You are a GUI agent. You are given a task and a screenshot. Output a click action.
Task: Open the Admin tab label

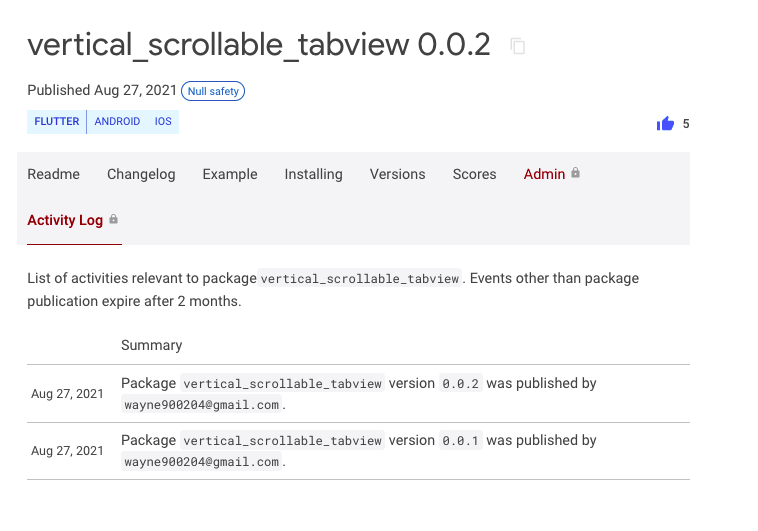[544, 174]
